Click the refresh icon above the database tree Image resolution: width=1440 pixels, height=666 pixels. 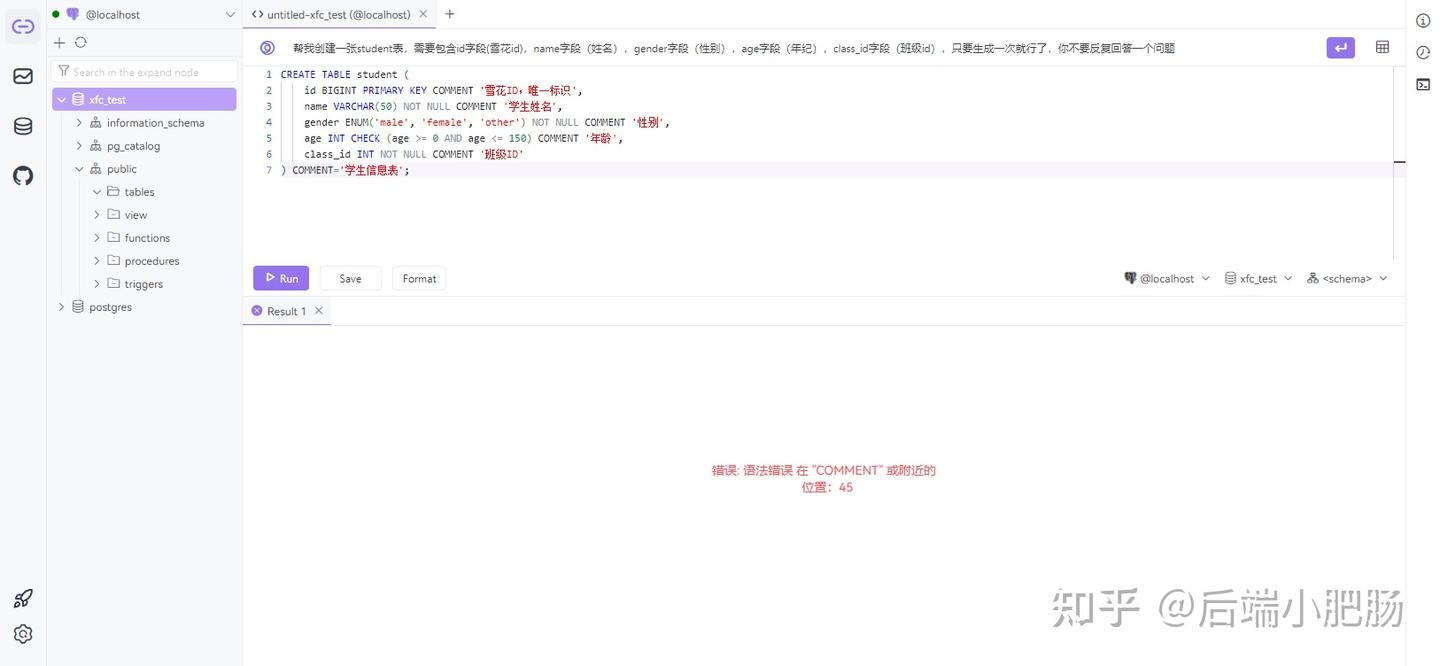click(x=80, y=42)
